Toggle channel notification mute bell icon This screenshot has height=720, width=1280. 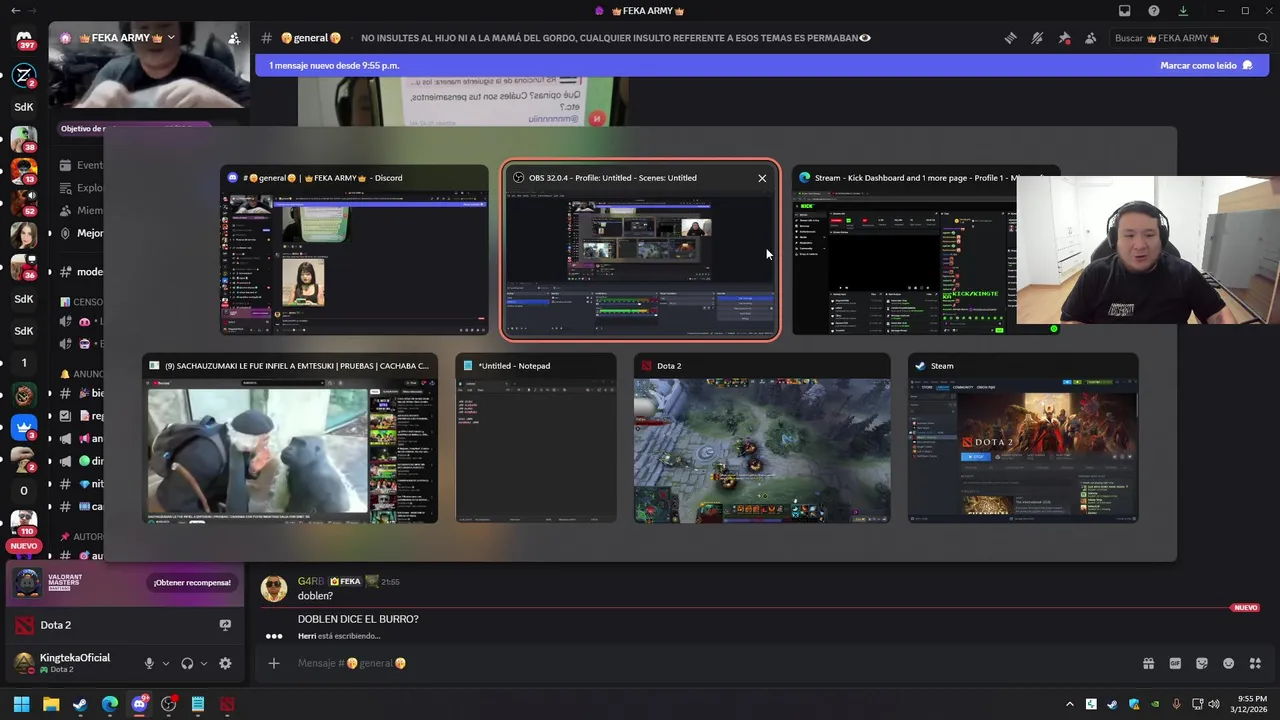(1037, 38)
